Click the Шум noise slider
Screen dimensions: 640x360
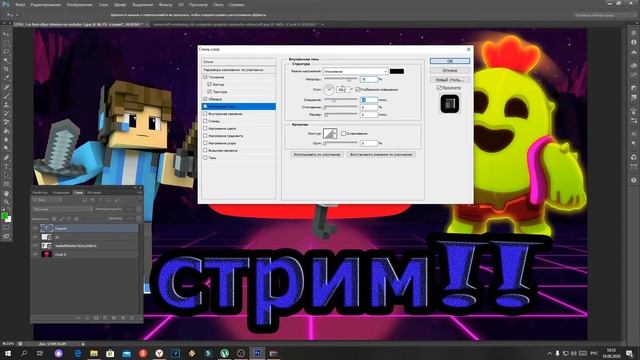(340, 143)
